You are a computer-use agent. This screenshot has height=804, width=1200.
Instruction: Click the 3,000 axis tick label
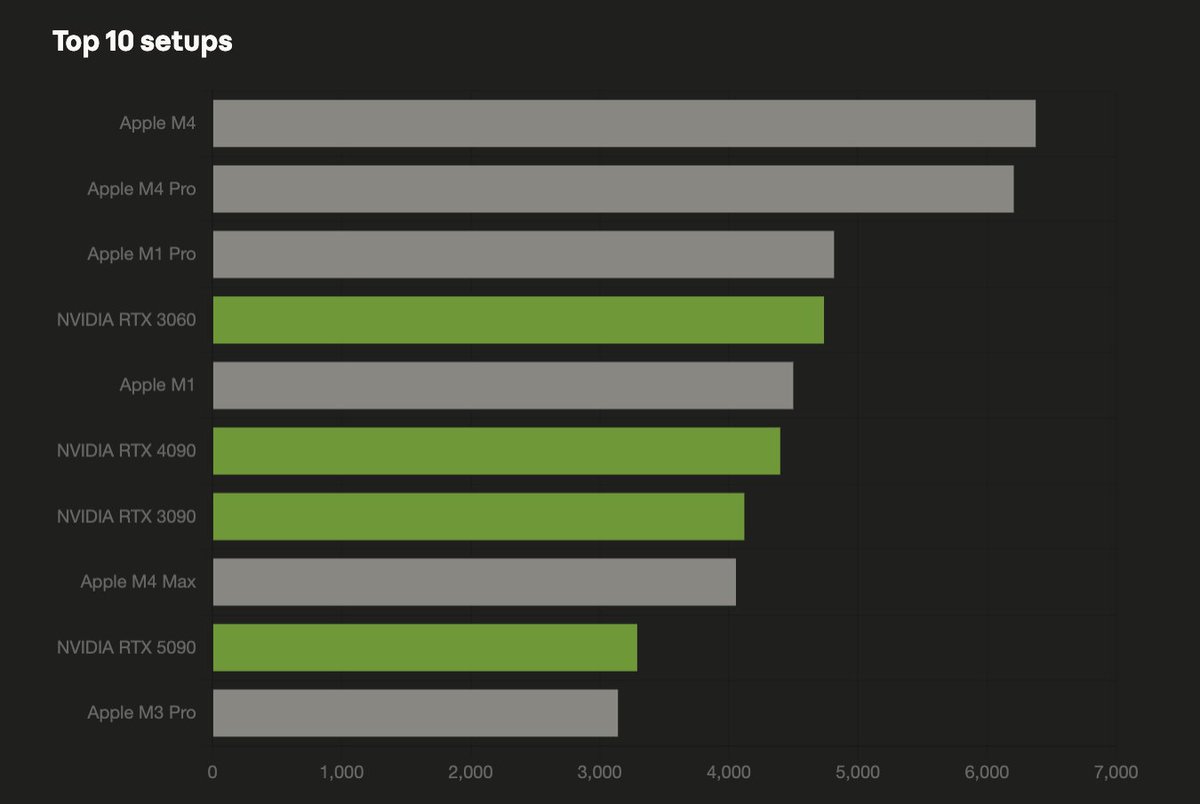[x=598, y=772]
